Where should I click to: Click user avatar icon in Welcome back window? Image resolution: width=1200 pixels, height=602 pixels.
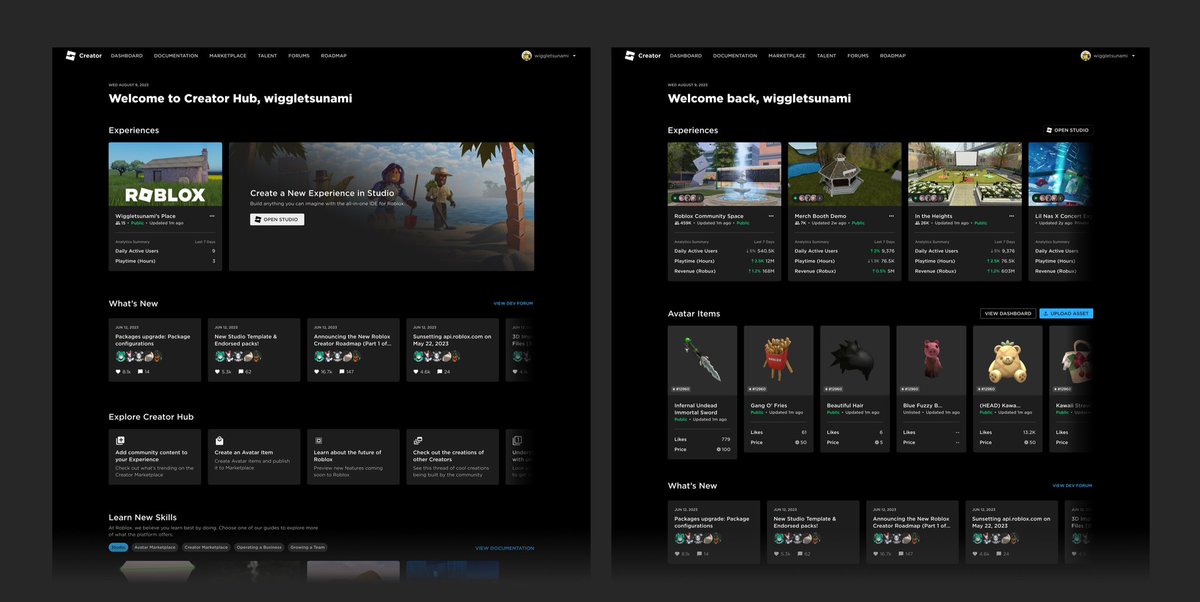(x=1085, y=56)
